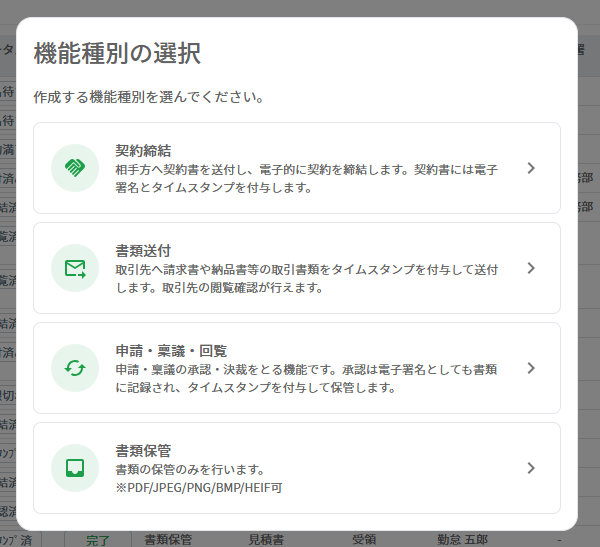The width and height of the screenshot is (600, 547).
Task: Click the 書類送付 description about 取引先
Action: (x=307, y=278)
